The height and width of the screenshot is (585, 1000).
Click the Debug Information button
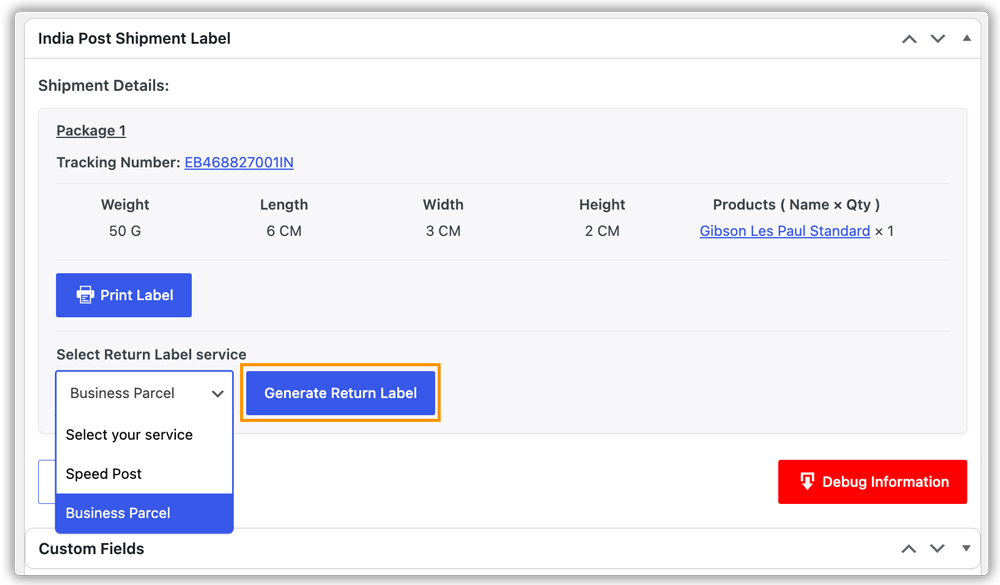tap(872, 482)
